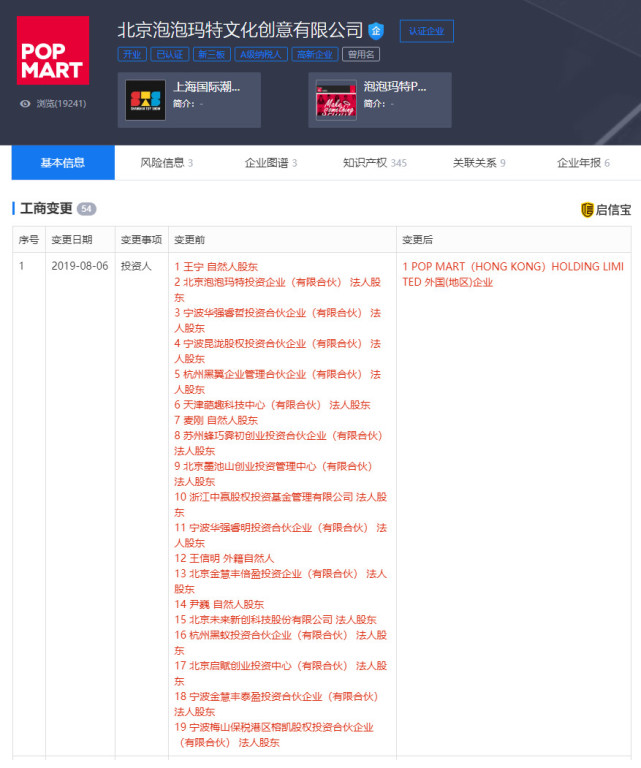Click the blue verified enterprise shield badge
The image size is (641, 768).
pos(376,31)
